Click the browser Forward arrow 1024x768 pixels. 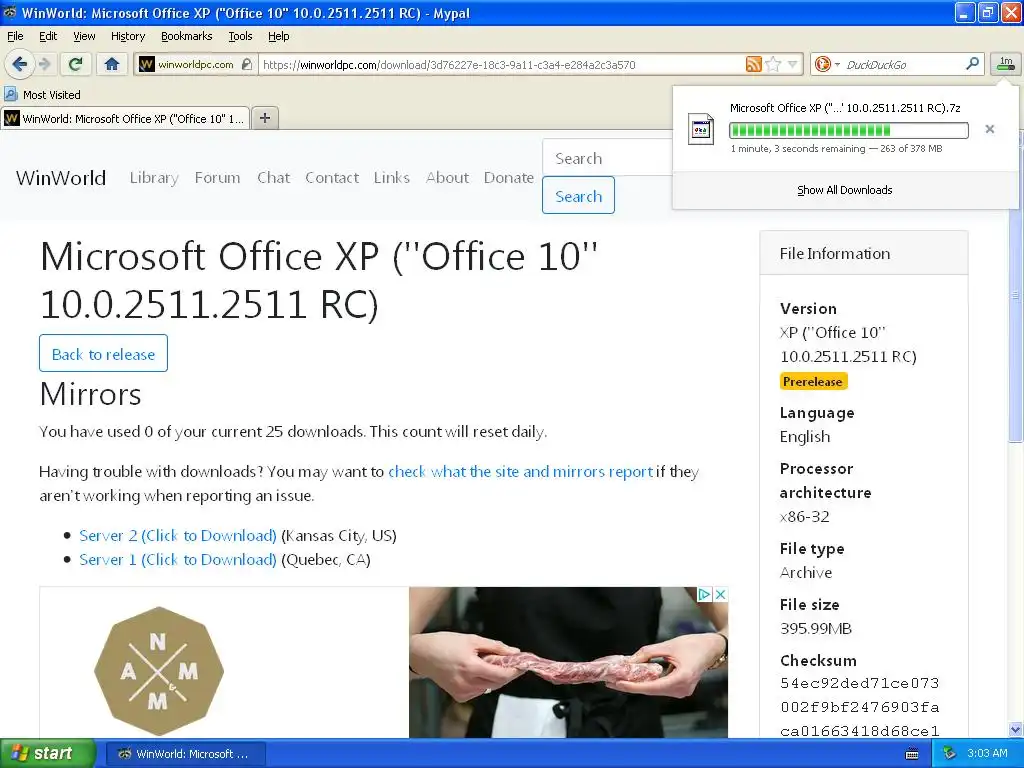(x=44, y=64)
